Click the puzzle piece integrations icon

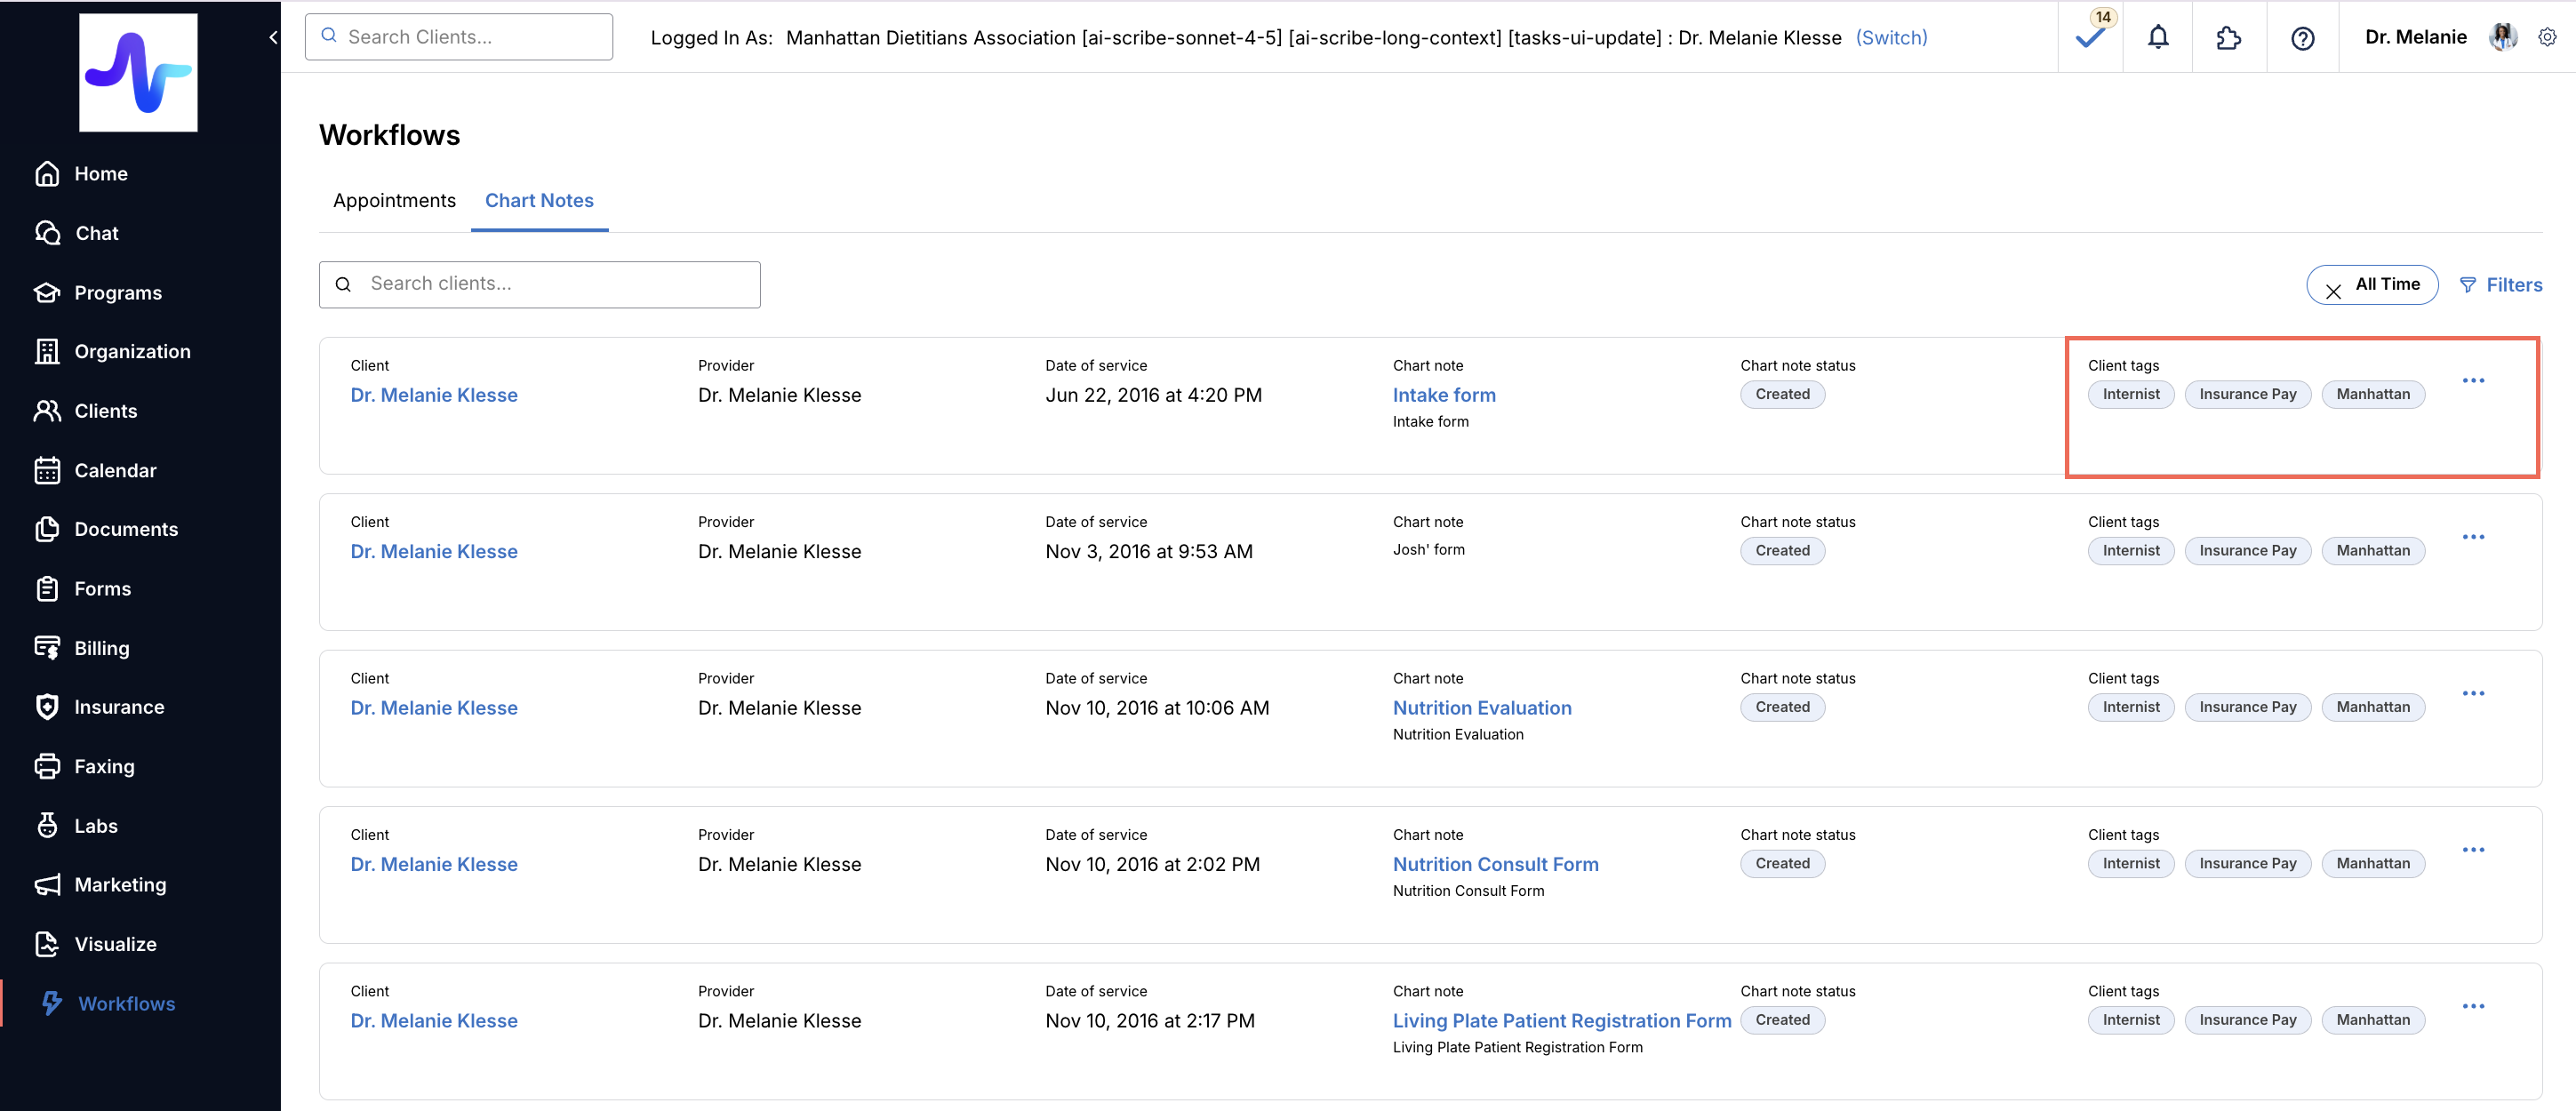click(2228, 38)
